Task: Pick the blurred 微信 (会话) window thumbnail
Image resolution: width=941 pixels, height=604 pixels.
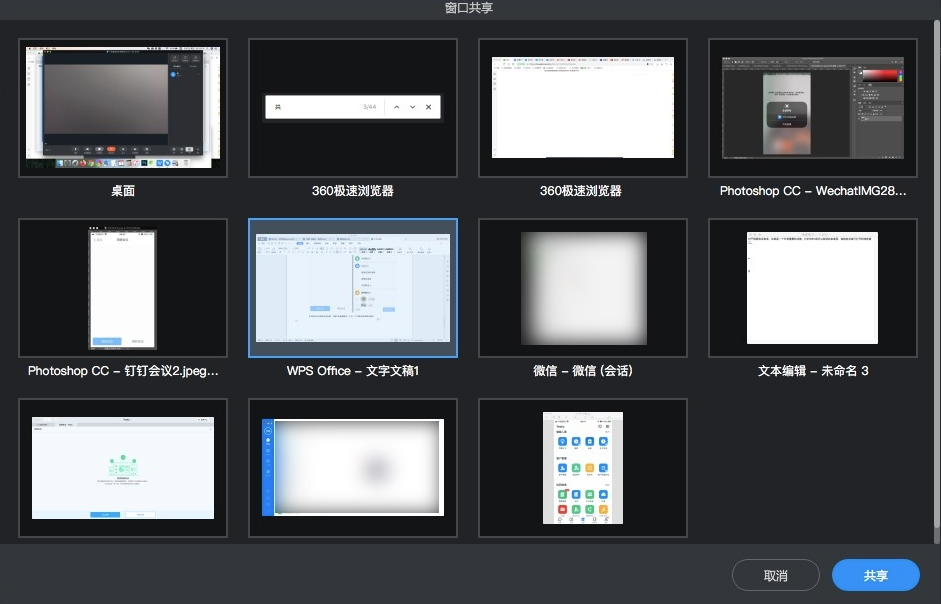Action: 583,288
